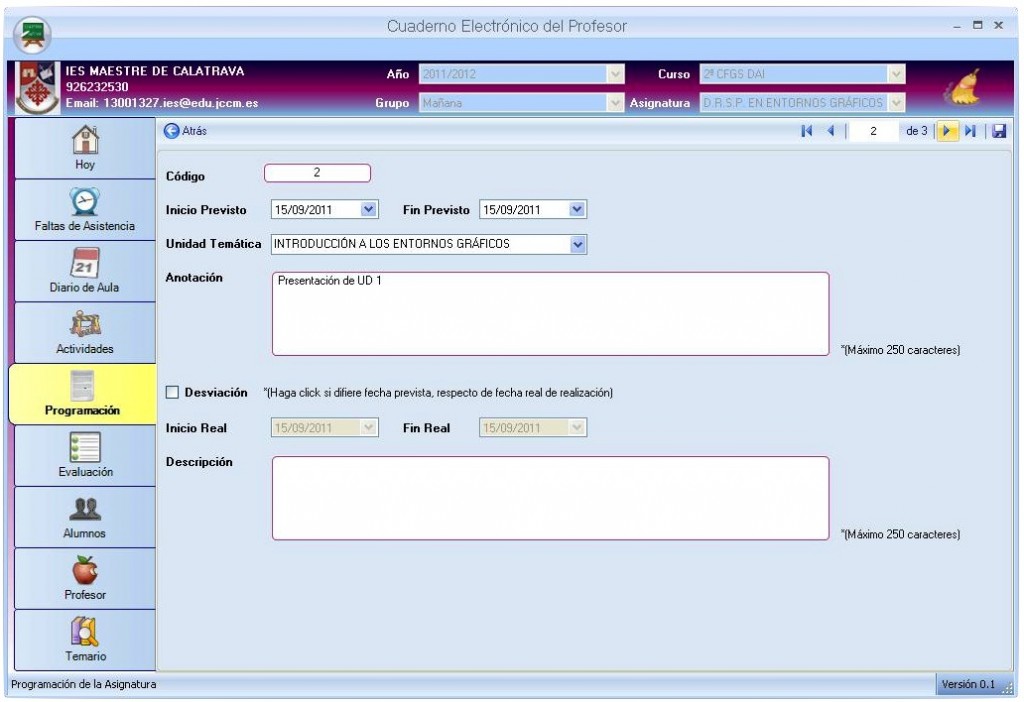This screenshot has height=702, width=1024.
Task: Go to the previous record
Action: (x=831, y=131)
